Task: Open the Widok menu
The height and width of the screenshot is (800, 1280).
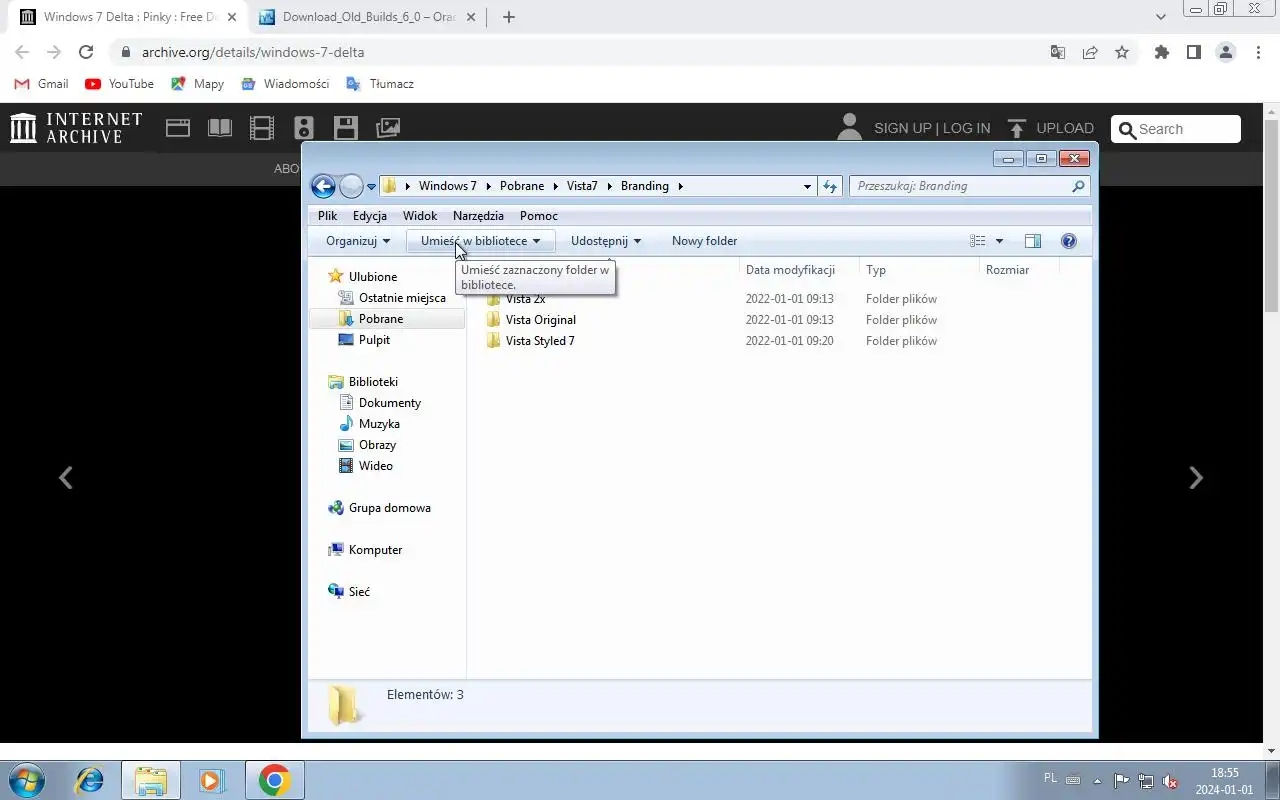Action: click(x=420, y=216)
